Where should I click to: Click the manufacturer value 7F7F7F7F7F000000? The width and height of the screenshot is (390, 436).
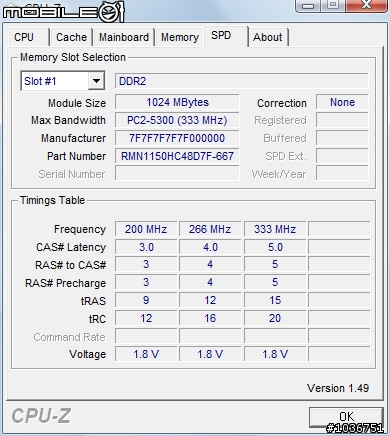tap(177, 138)
